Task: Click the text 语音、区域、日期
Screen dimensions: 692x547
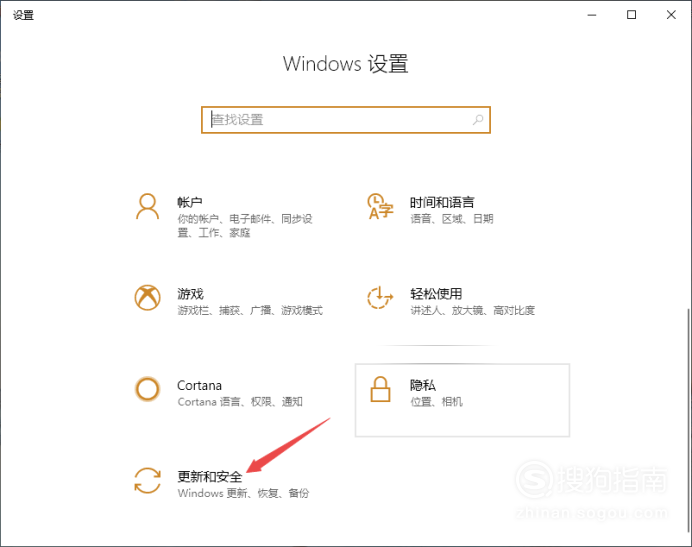Action: pos(451,219)
